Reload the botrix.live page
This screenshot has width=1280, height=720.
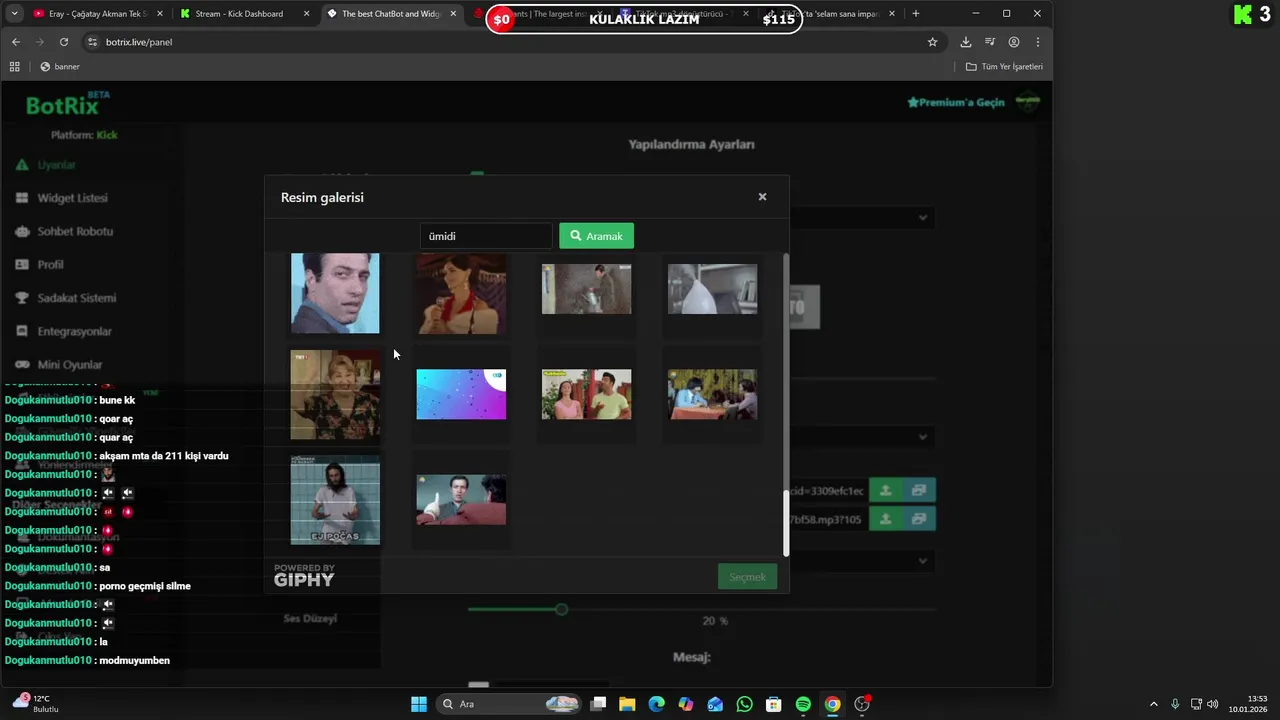coord(64,42)
